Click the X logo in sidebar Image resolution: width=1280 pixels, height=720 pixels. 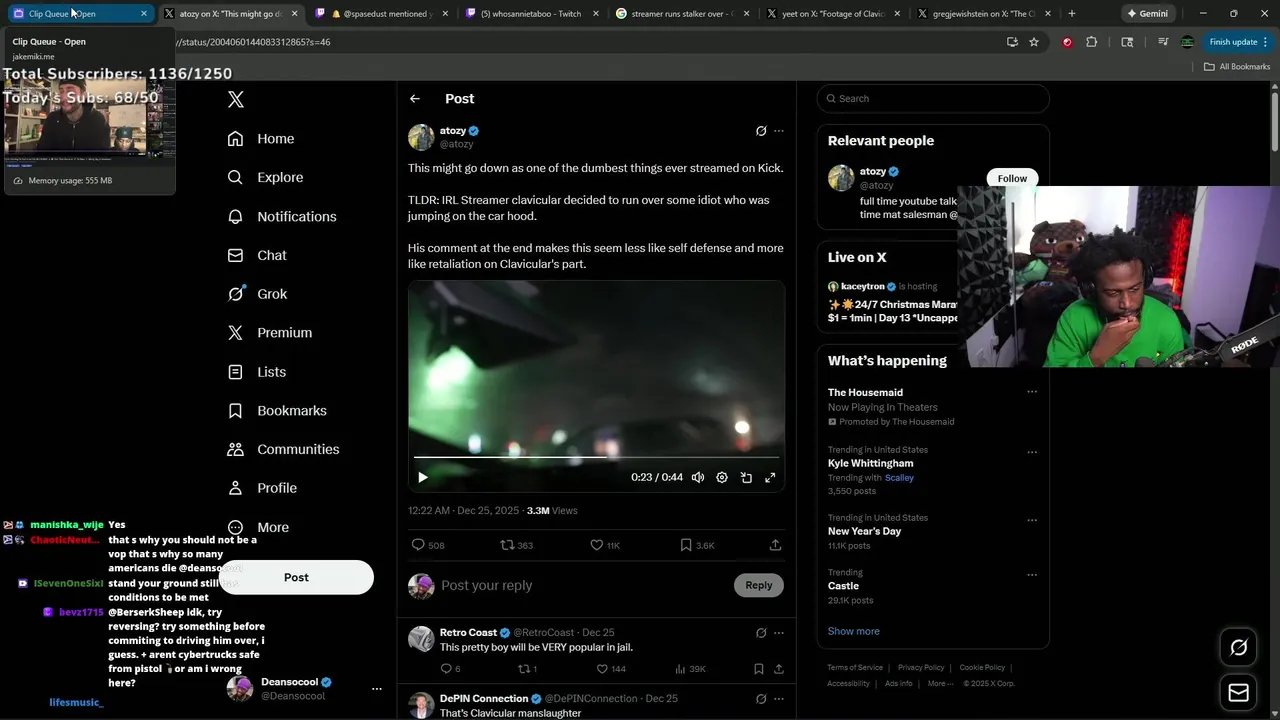click(x=236, y=99)
